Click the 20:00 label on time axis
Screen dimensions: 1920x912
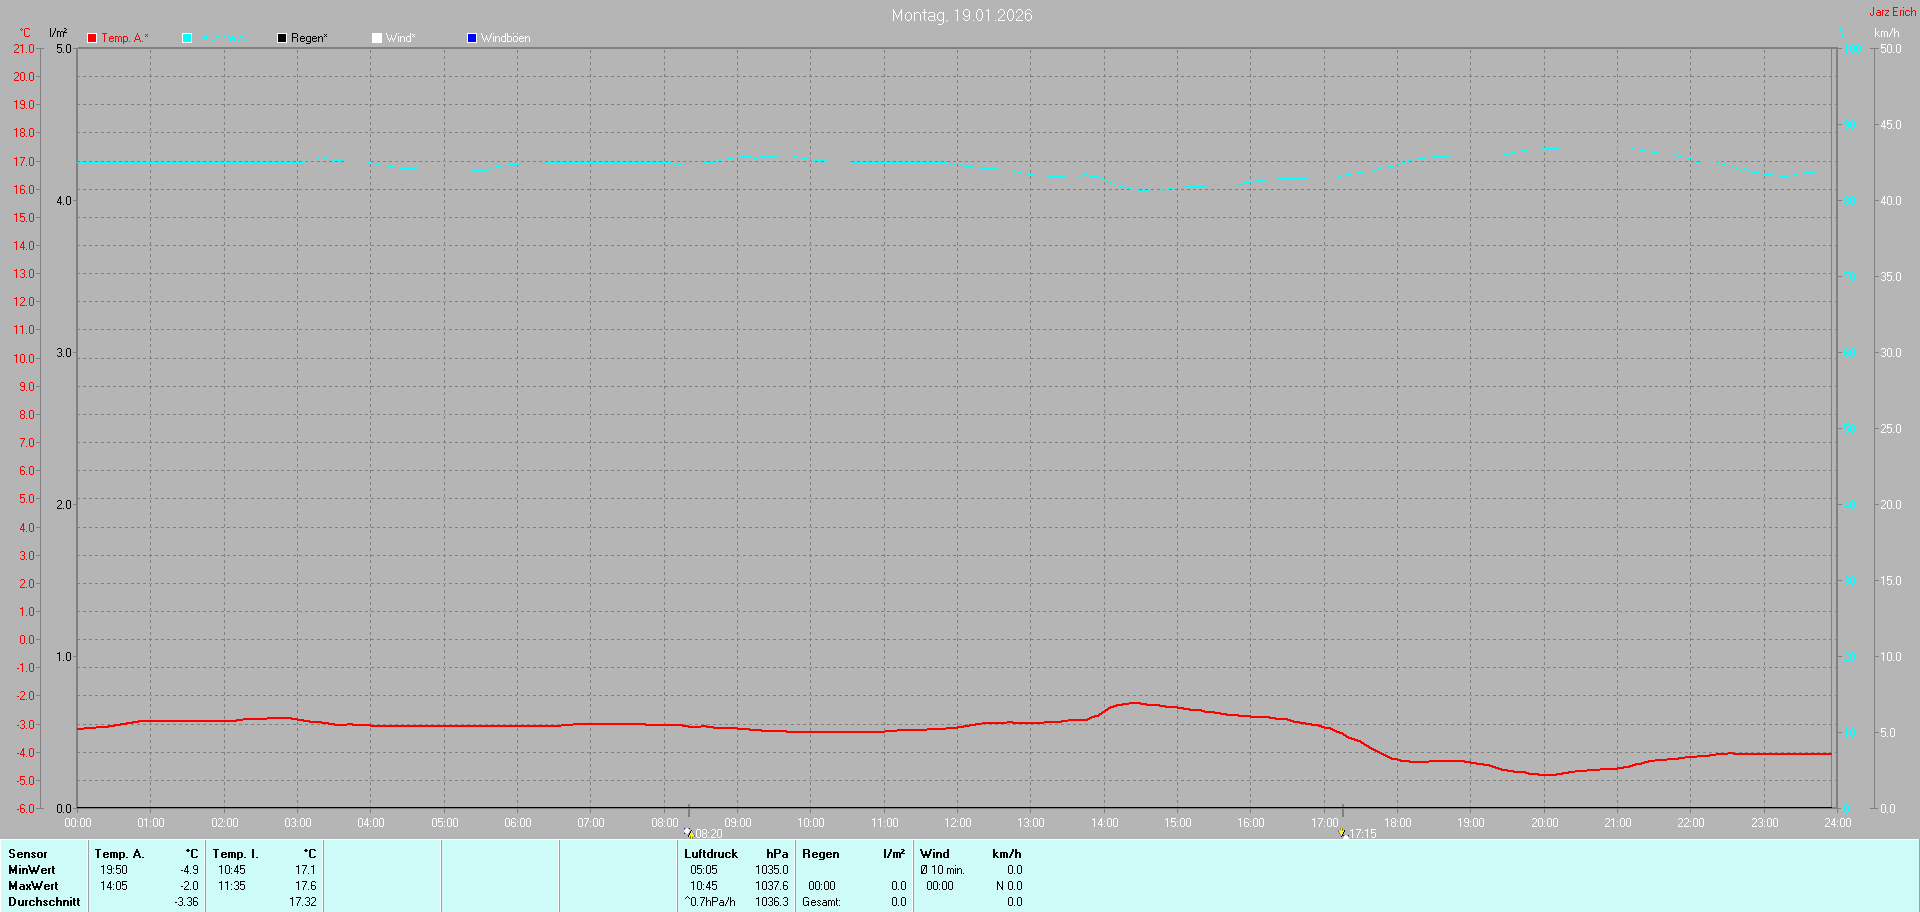1545,823
